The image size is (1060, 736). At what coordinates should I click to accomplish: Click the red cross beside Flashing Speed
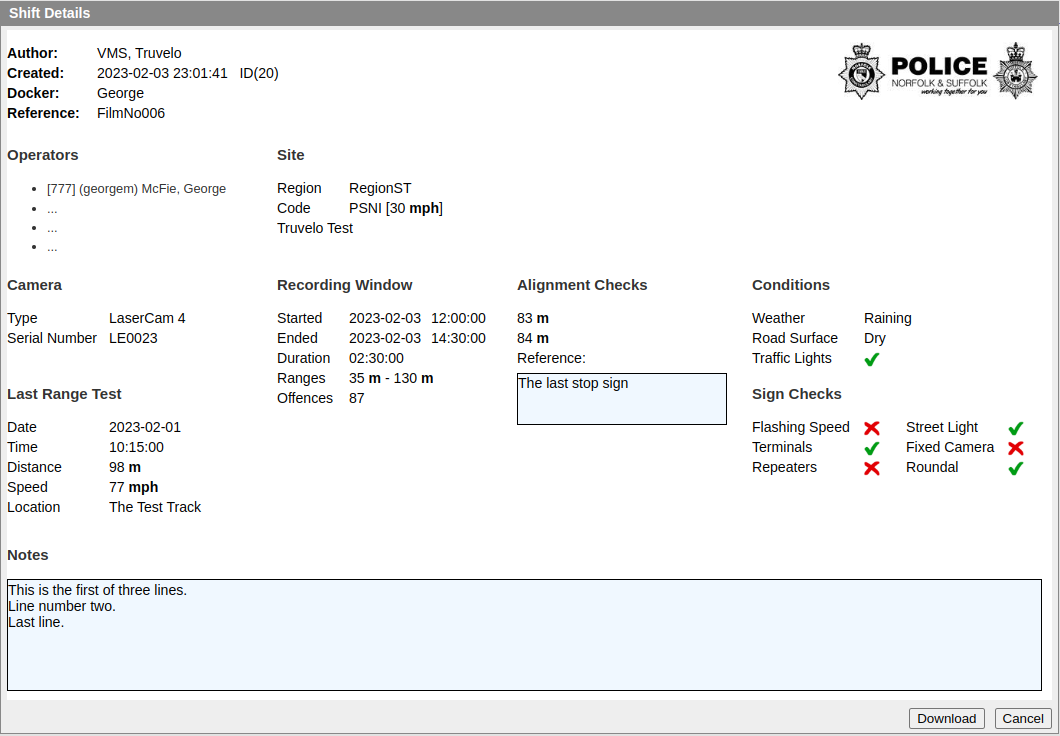[x=871, y=428]
